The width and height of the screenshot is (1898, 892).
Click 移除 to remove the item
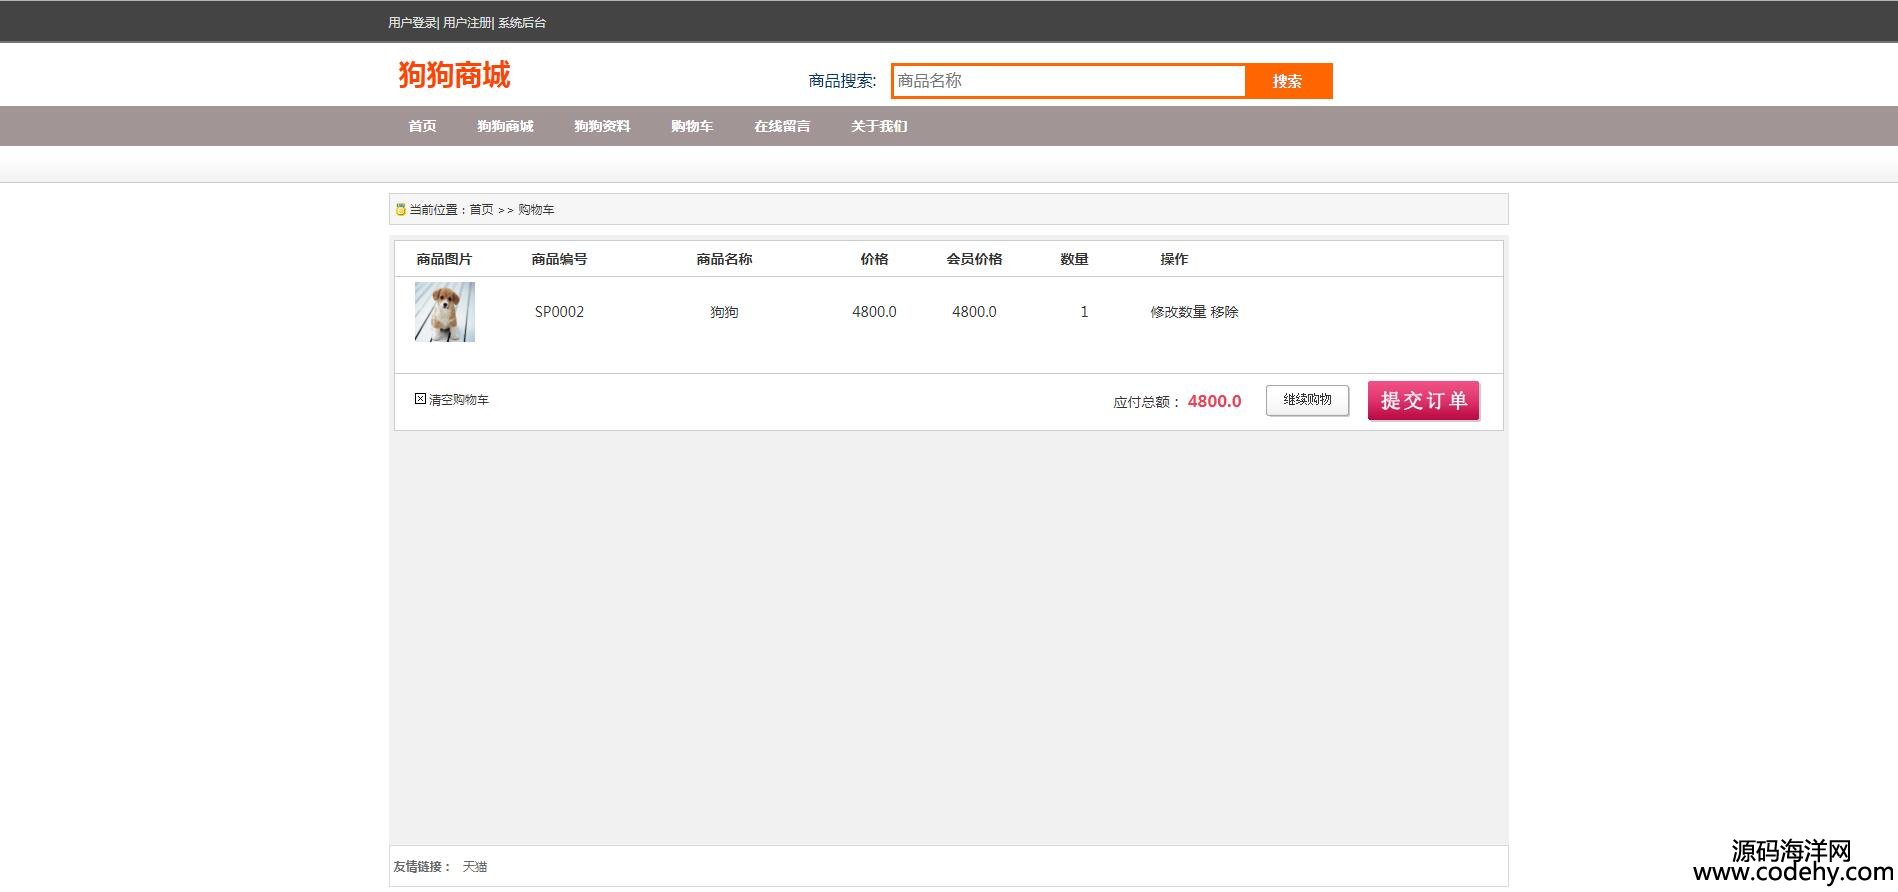[1225, 312]
